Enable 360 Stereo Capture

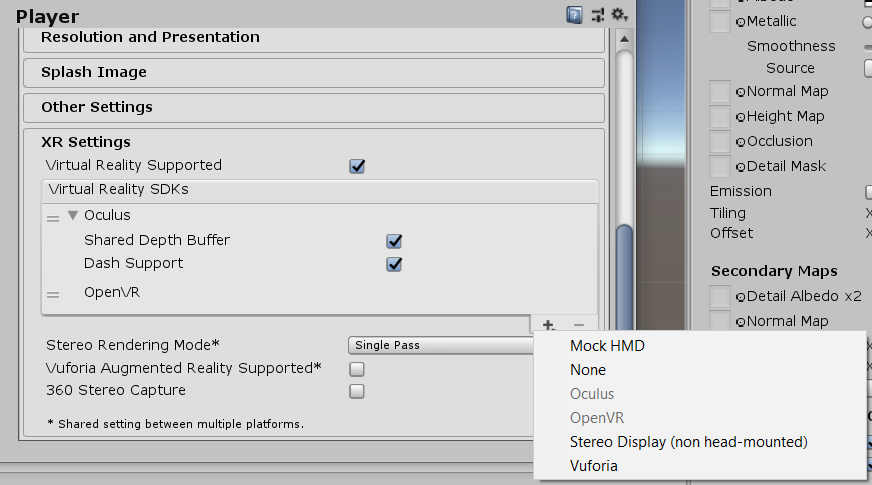[x=357, y=392]
